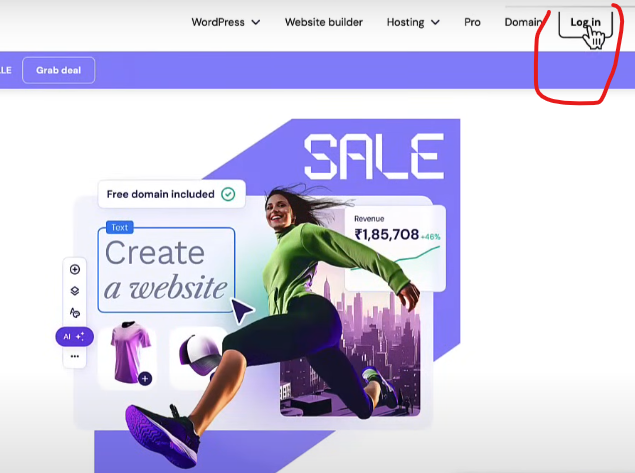Open the purple AI tools button

[74, 337]
